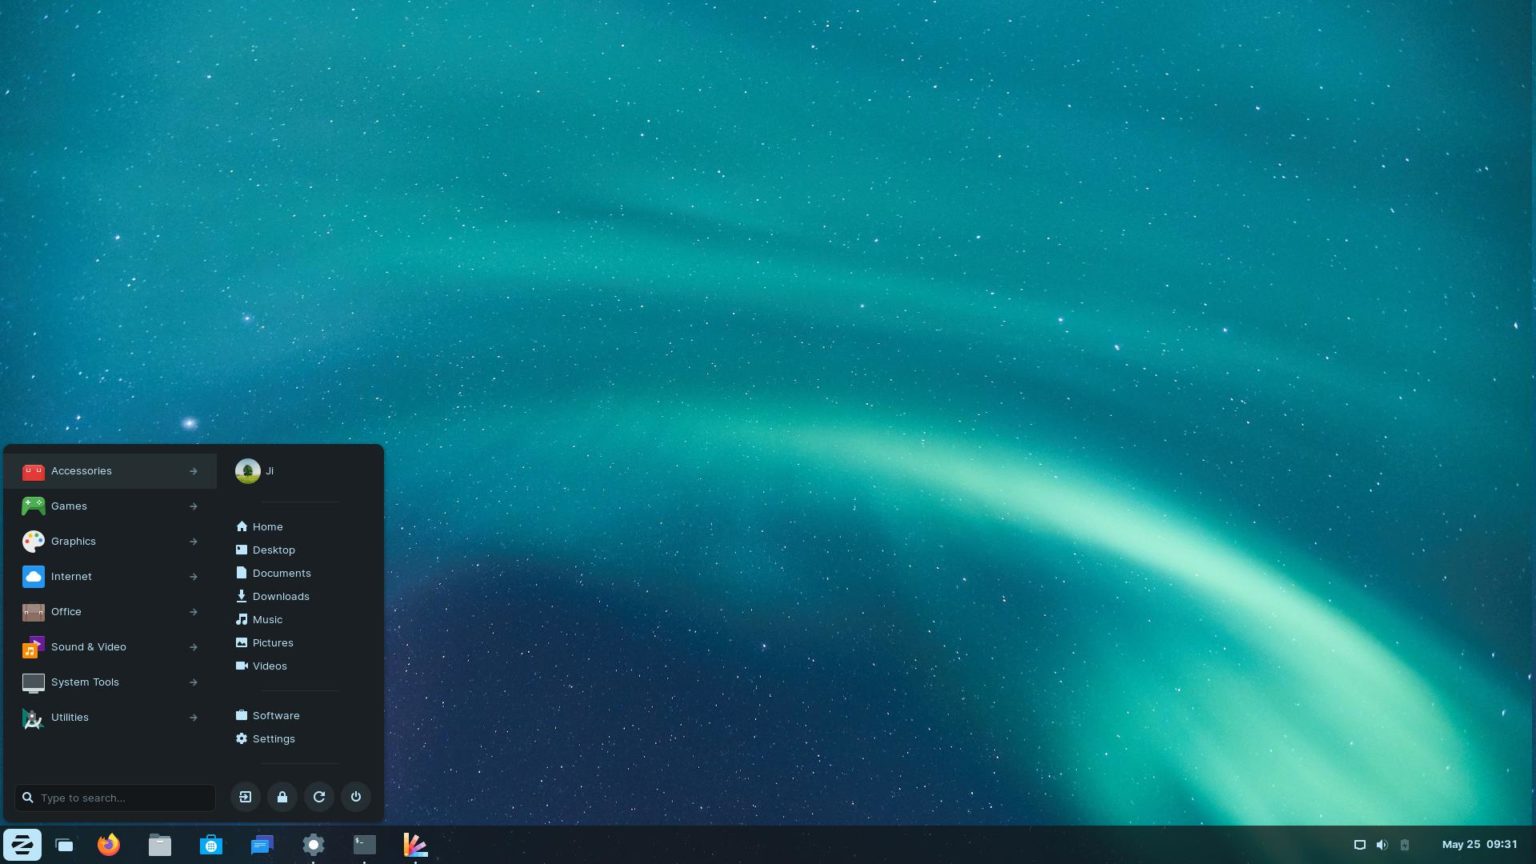
Task: Open Firefox from the taskbar
Action: [x=108, y=845]
